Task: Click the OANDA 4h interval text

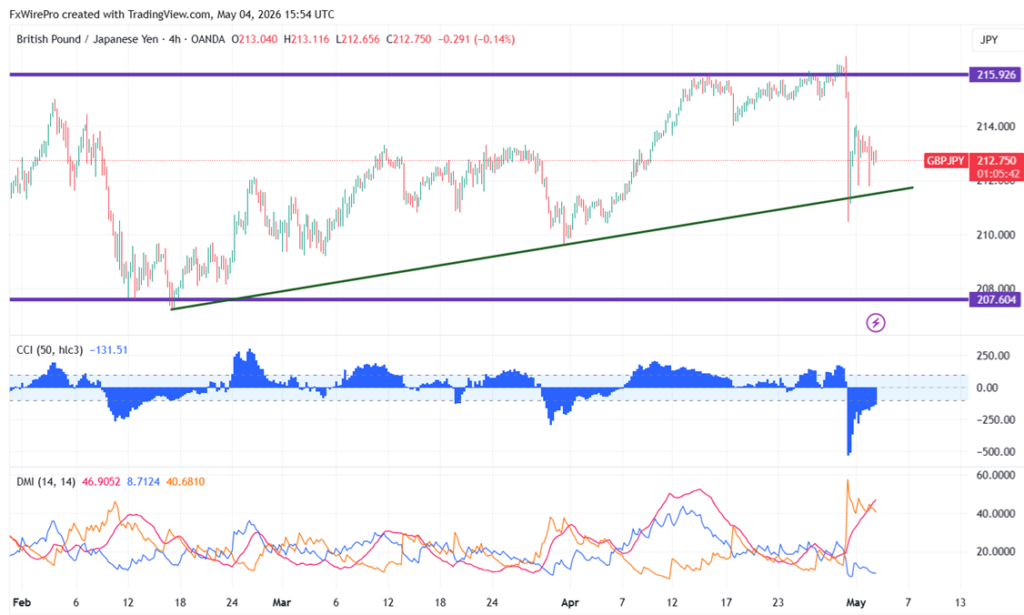Action: click(x=197, y=39)
